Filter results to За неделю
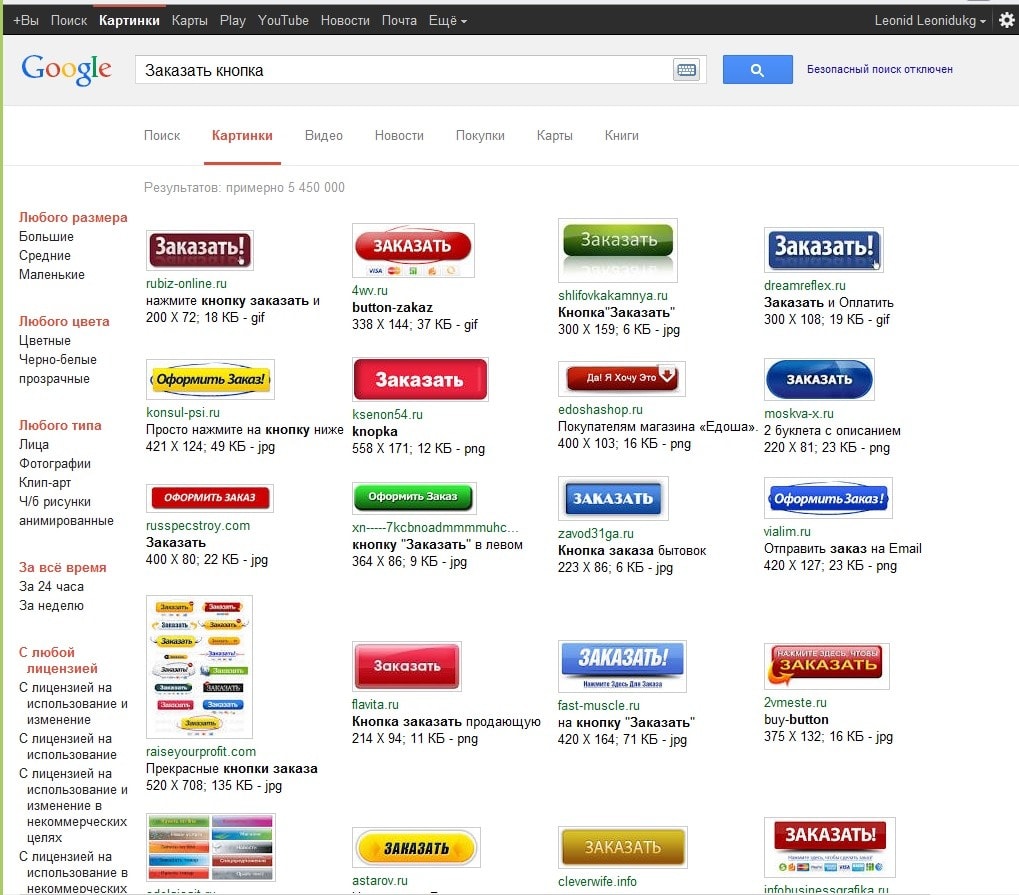 click(x=51, y=605)
